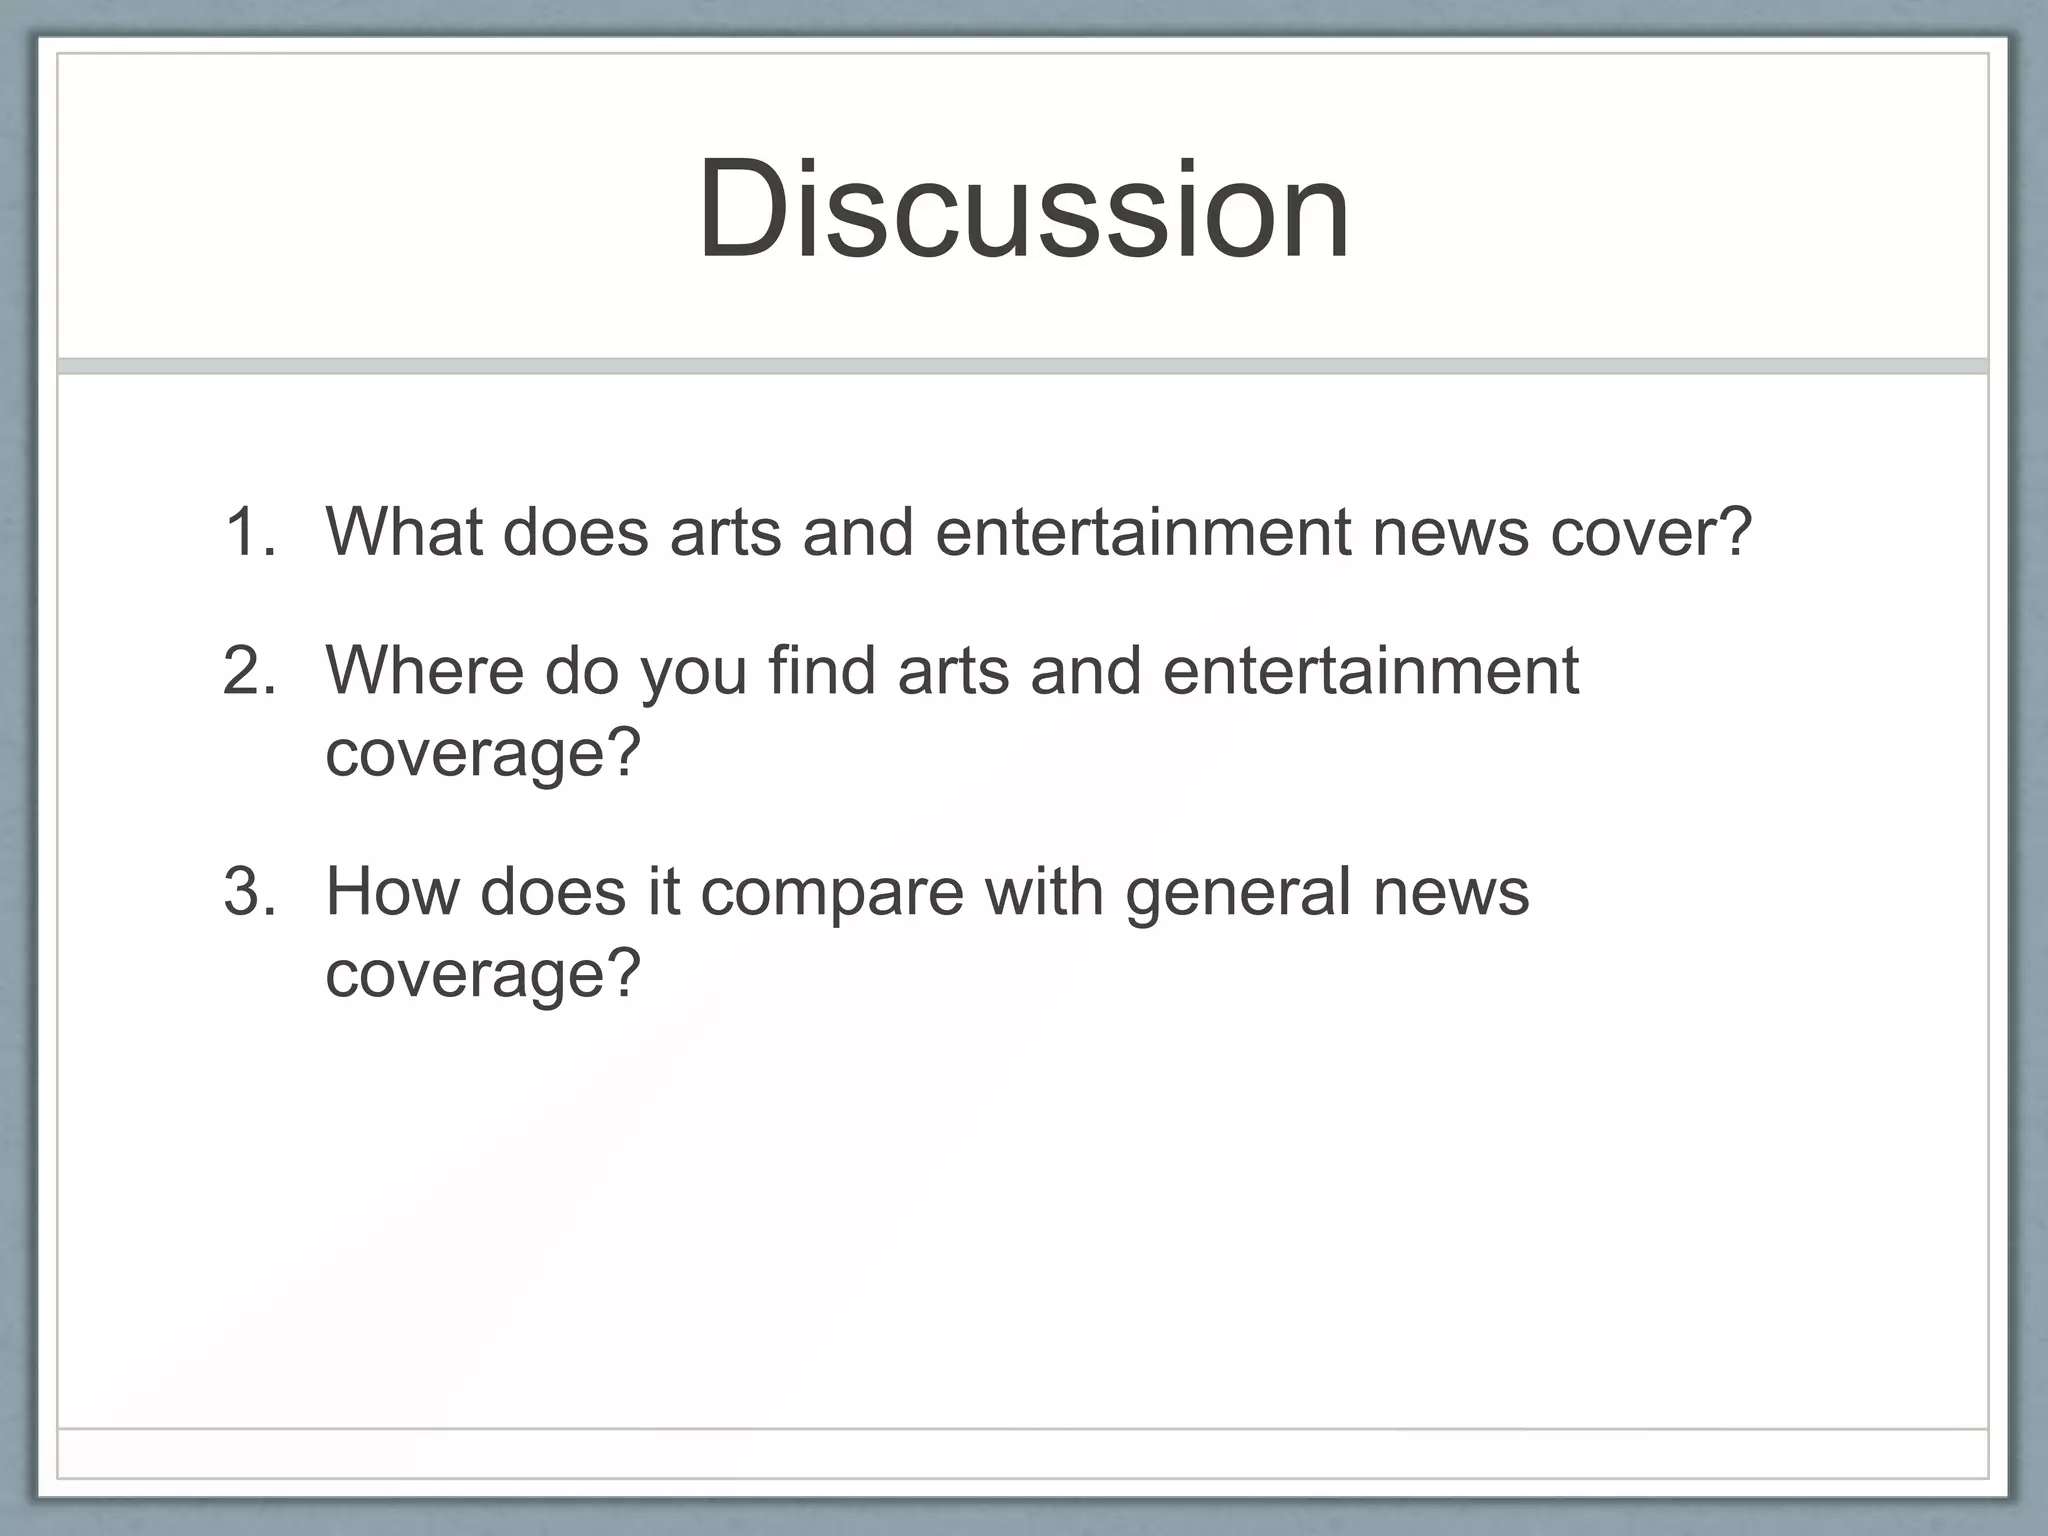Click coverage? at end of question two

pyautogui.click(x=482, y=752)
